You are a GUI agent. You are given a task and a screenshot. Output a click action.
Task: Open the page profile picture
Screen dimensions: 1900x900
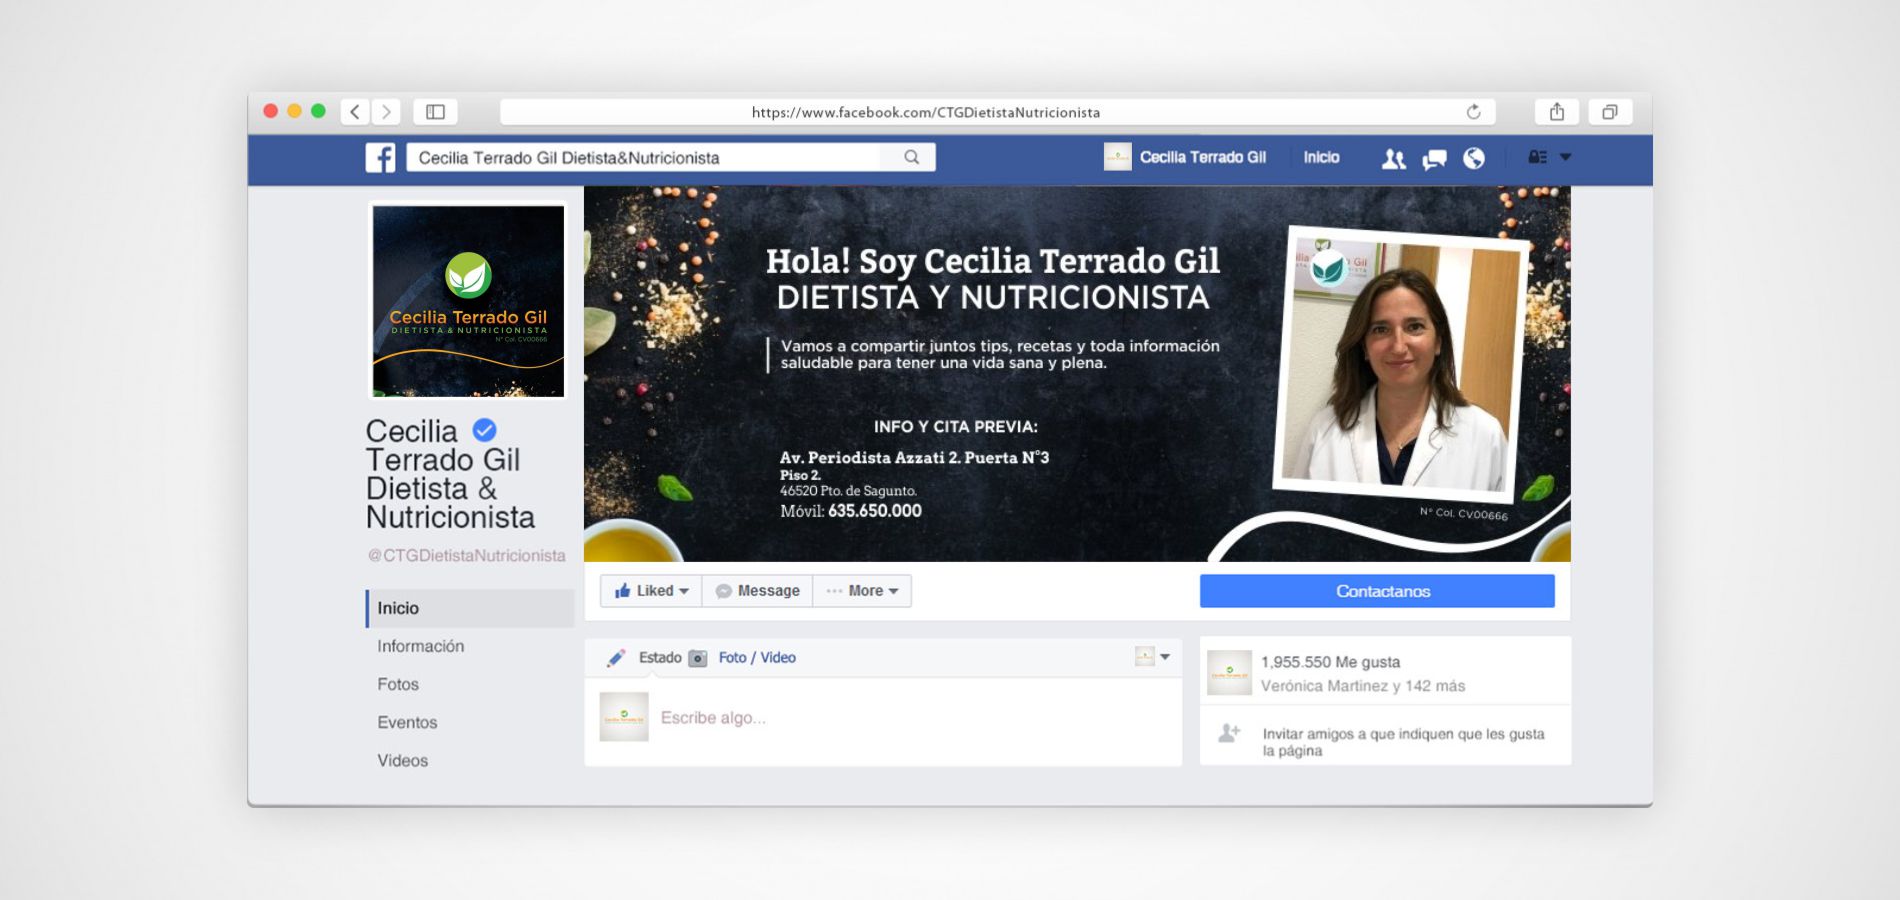pos(468,301)
